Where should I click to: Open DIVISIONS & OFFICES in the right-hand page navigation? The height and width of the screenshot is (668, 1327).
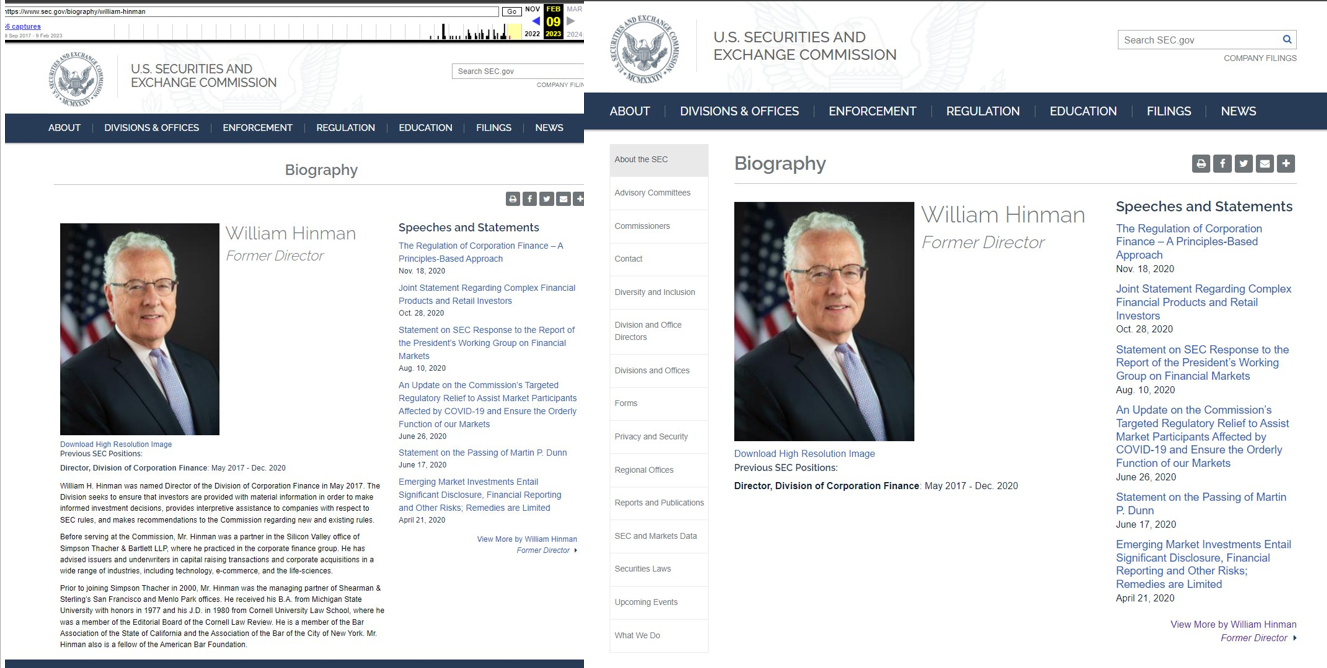point(740,111)
